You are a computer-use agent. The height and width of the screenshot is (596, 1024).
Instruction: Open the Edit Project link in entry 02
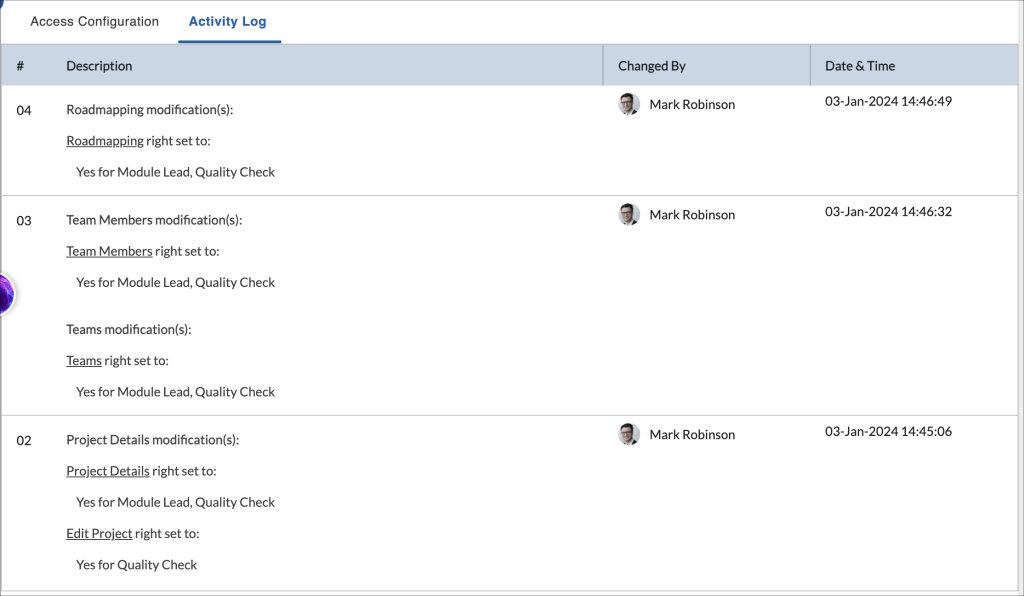tap(99, 533)
